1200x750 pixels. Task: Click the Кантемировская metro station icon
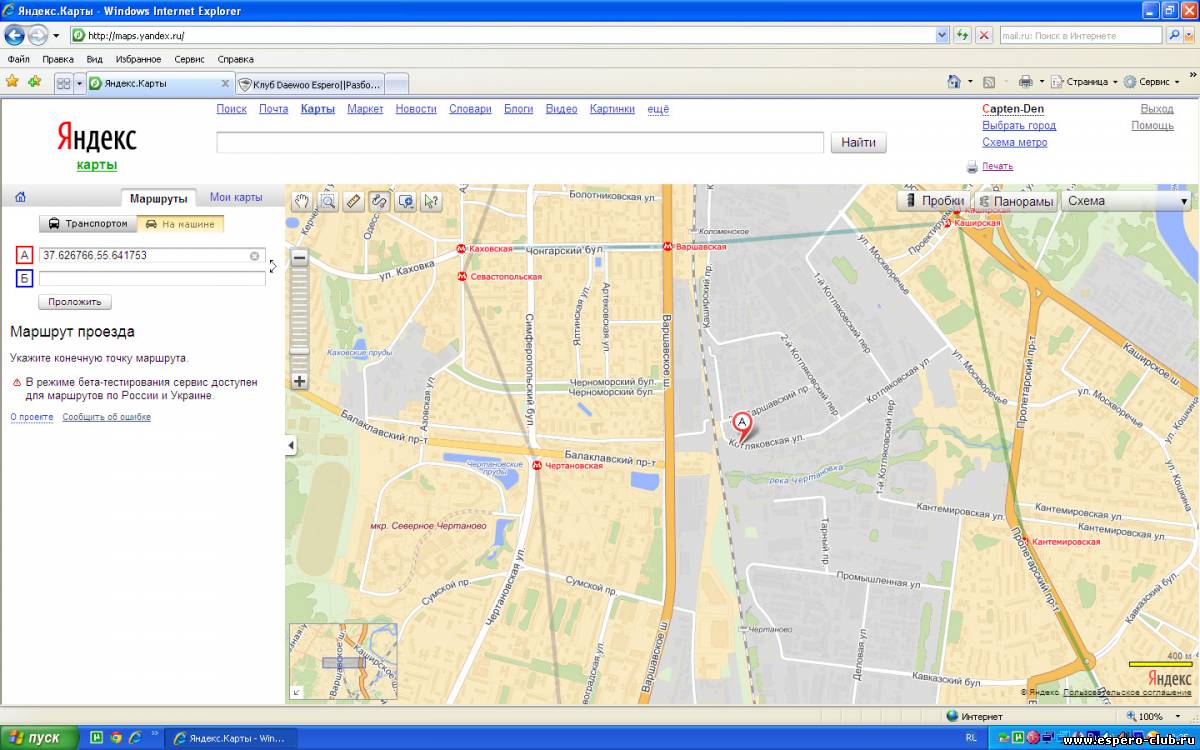pyautogui.click(x=1024, y=542)
